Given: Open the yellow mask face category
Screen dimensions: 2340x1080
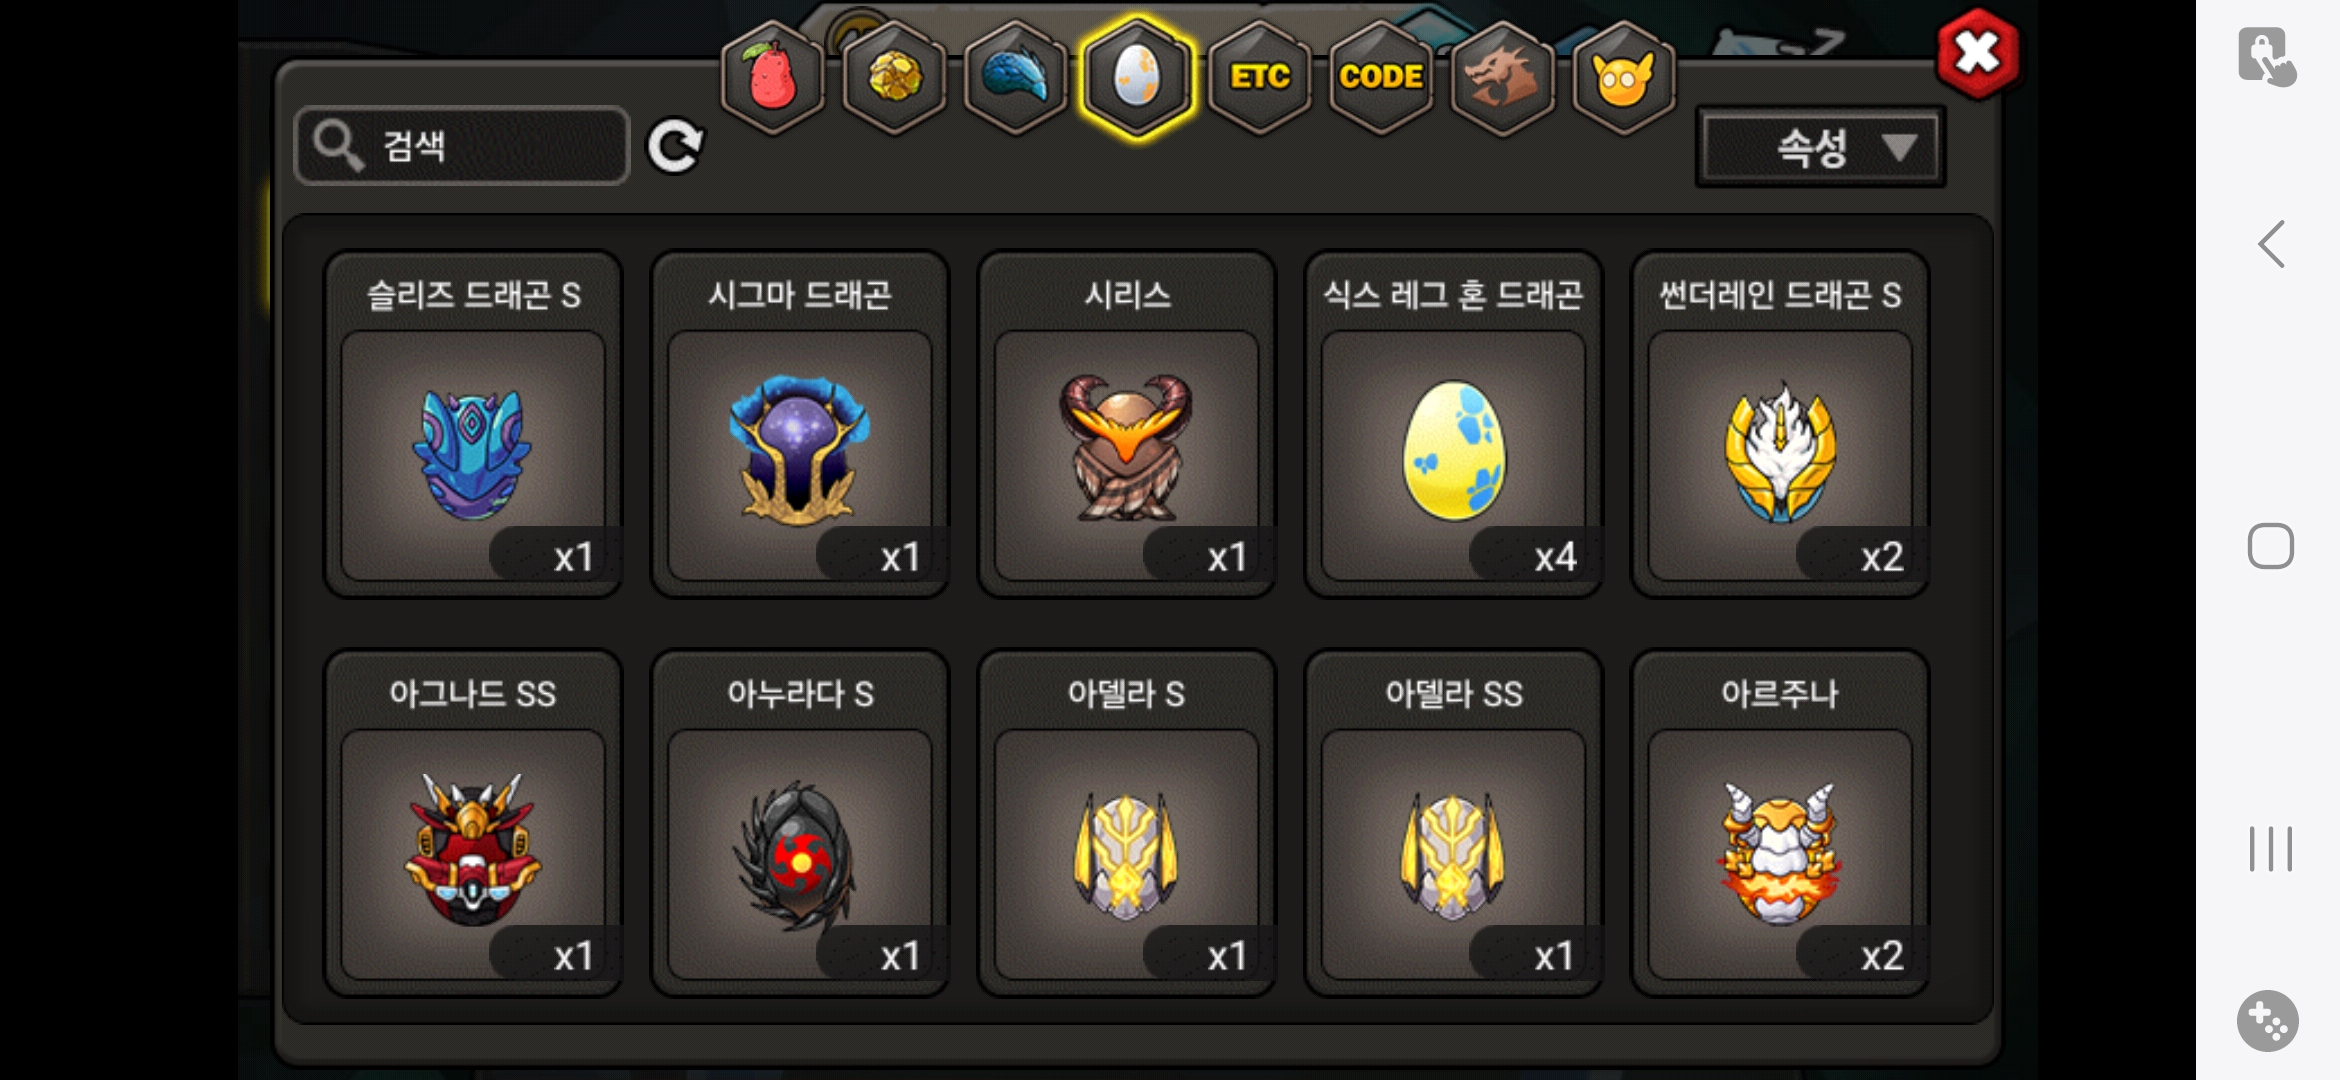Looking at the screenshot, I should click(x=1624, y=77).
